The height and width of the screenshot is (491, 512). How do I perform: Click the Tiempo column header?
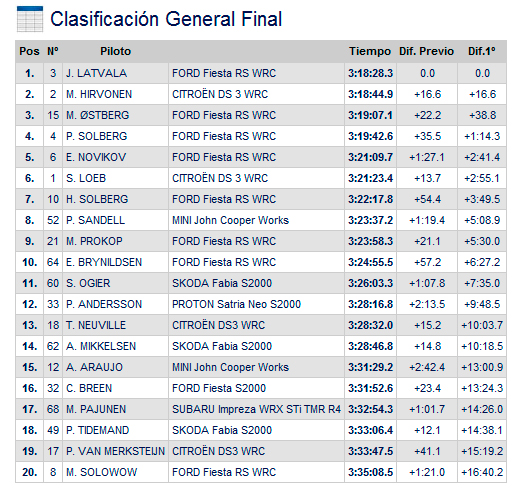(370, 51)
